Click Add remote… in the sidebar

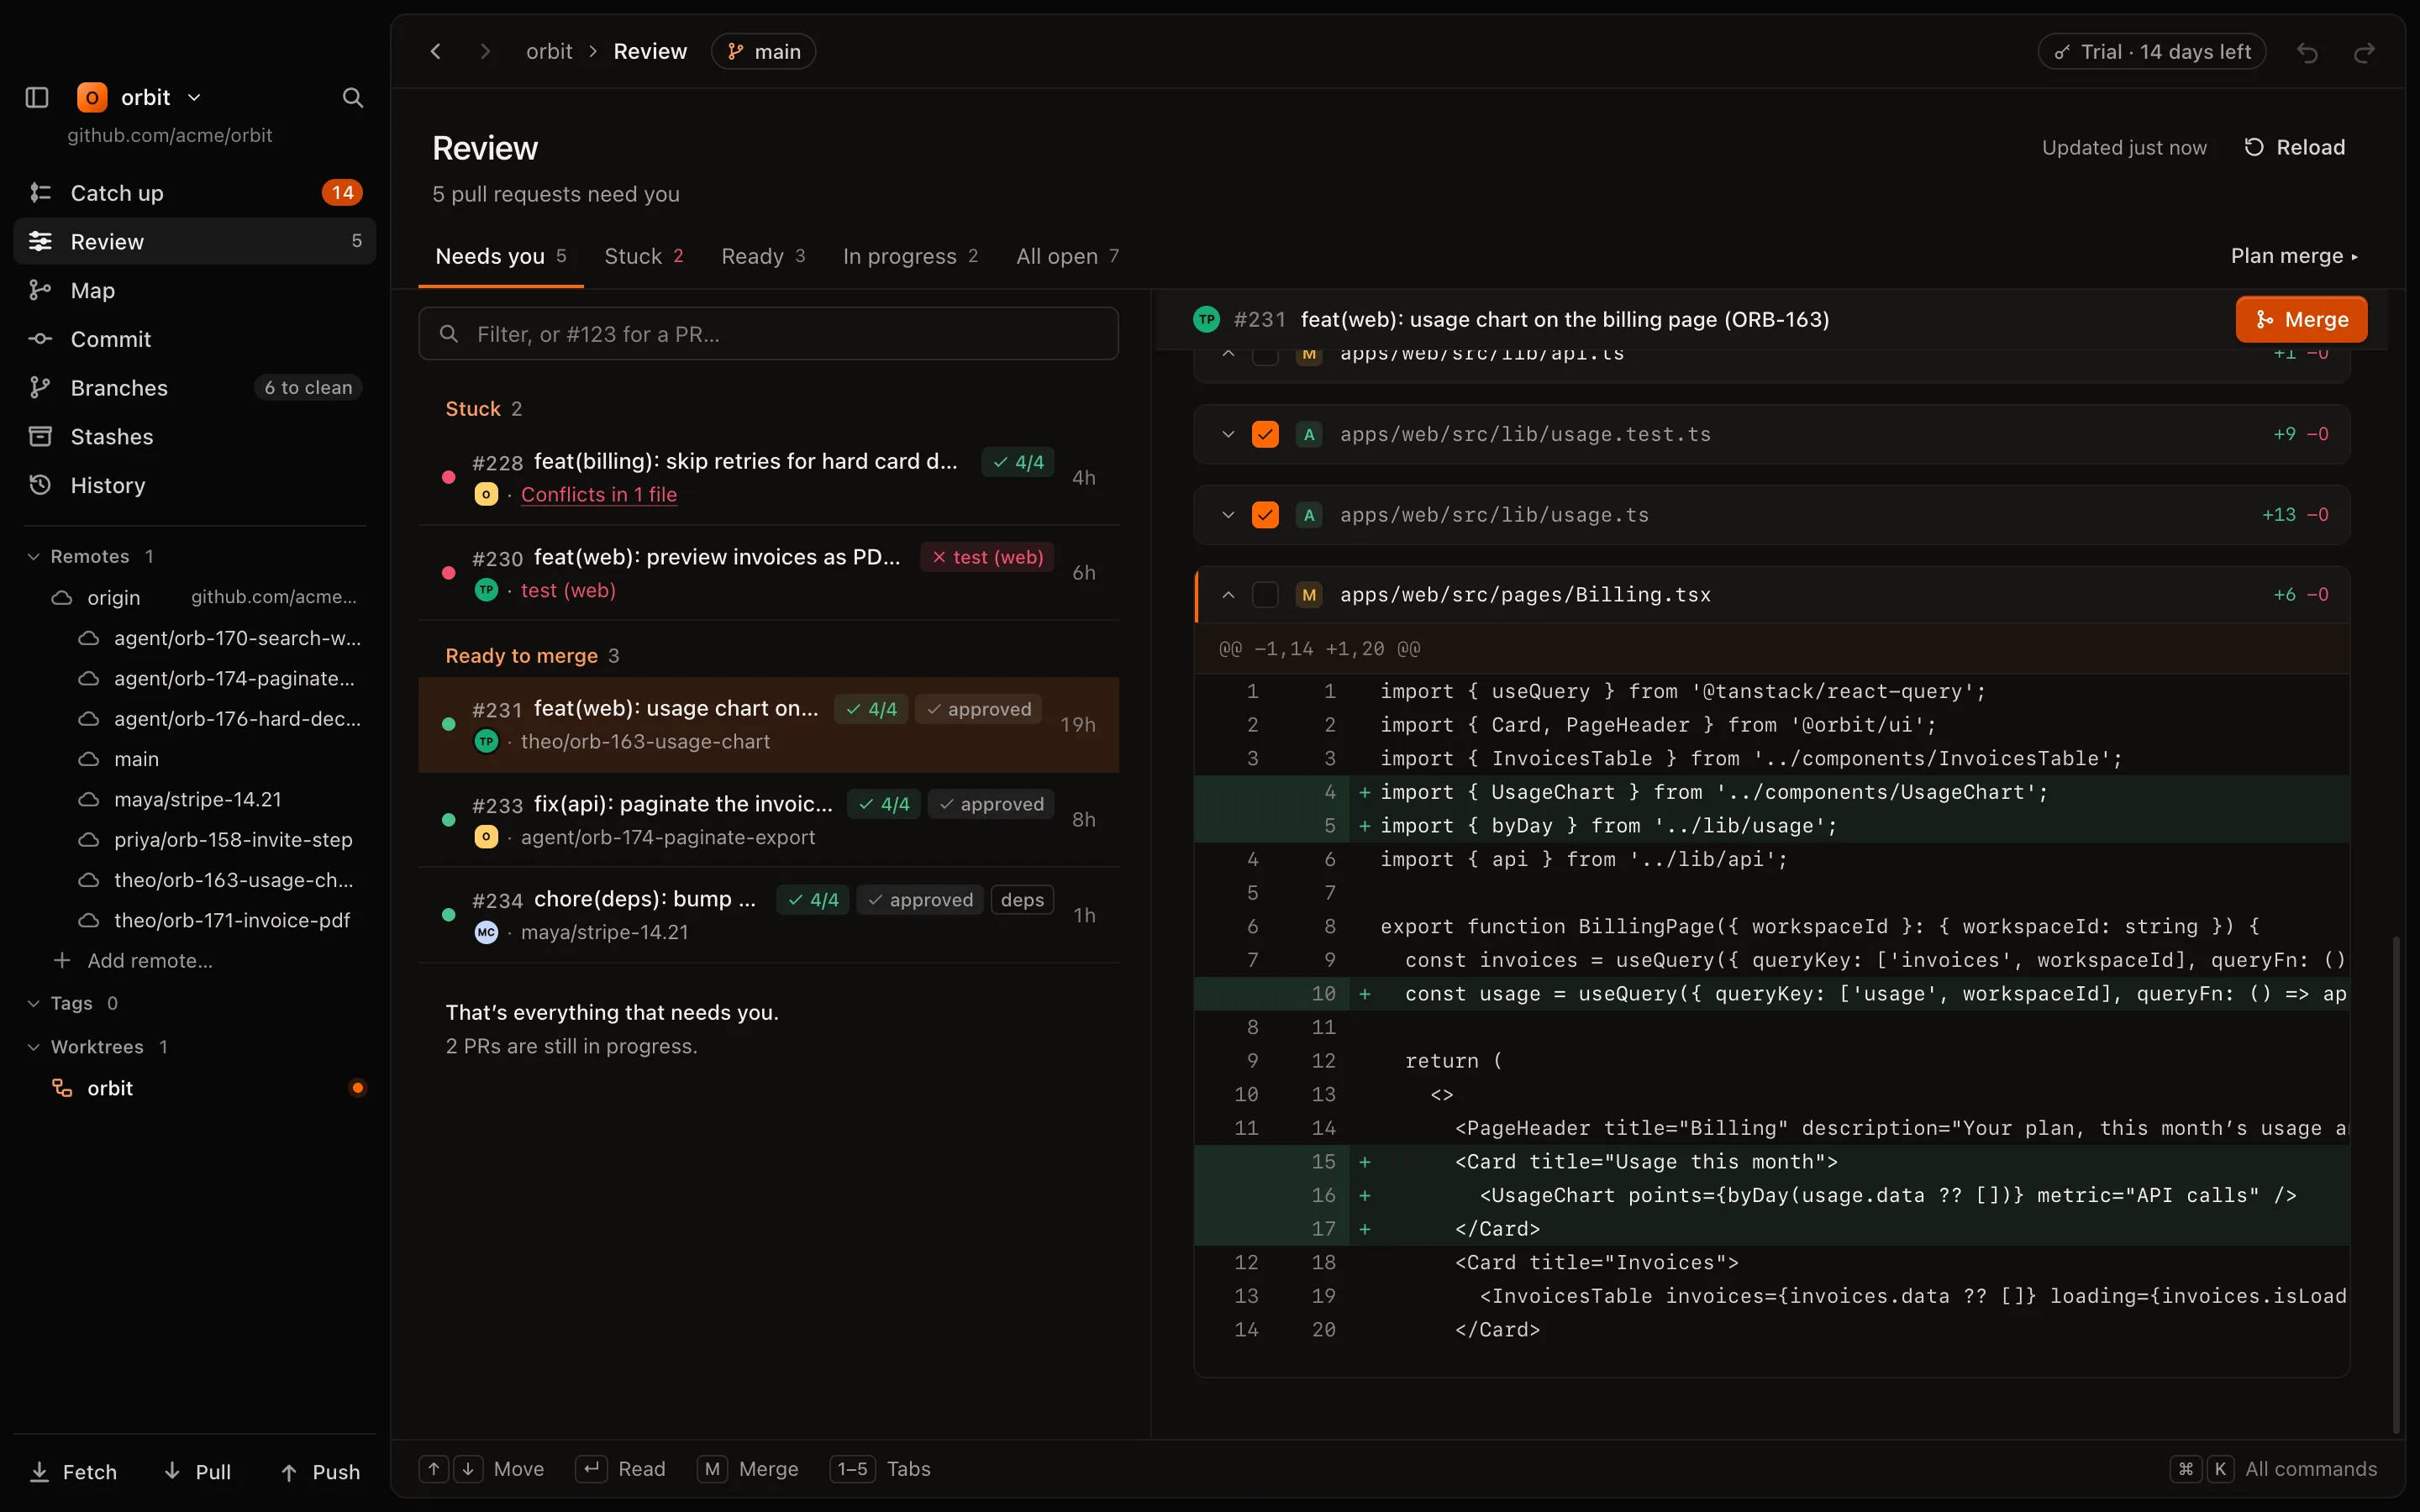click(x=133, y=960)
